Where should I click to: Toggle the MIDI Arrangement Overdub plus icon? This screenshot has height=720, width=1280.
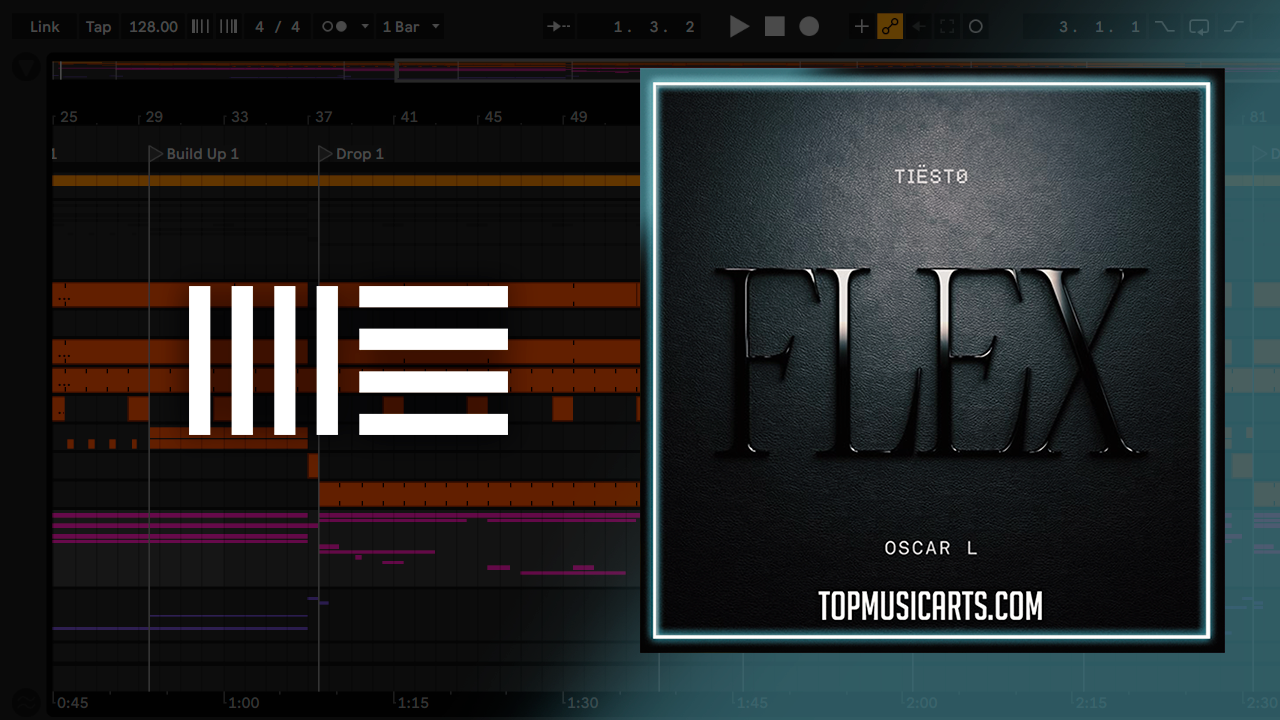pos(861,27)
